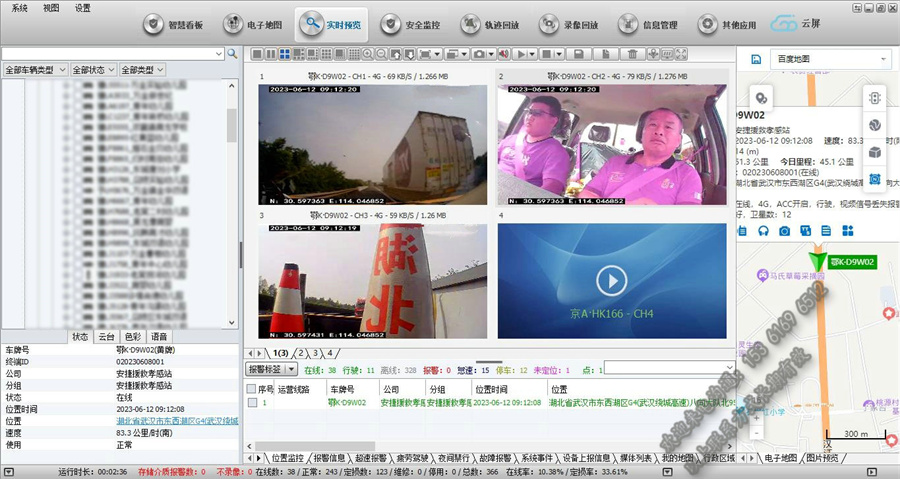
Task: Click the search magnifier in vehicle panel
Action: (232, 53)
